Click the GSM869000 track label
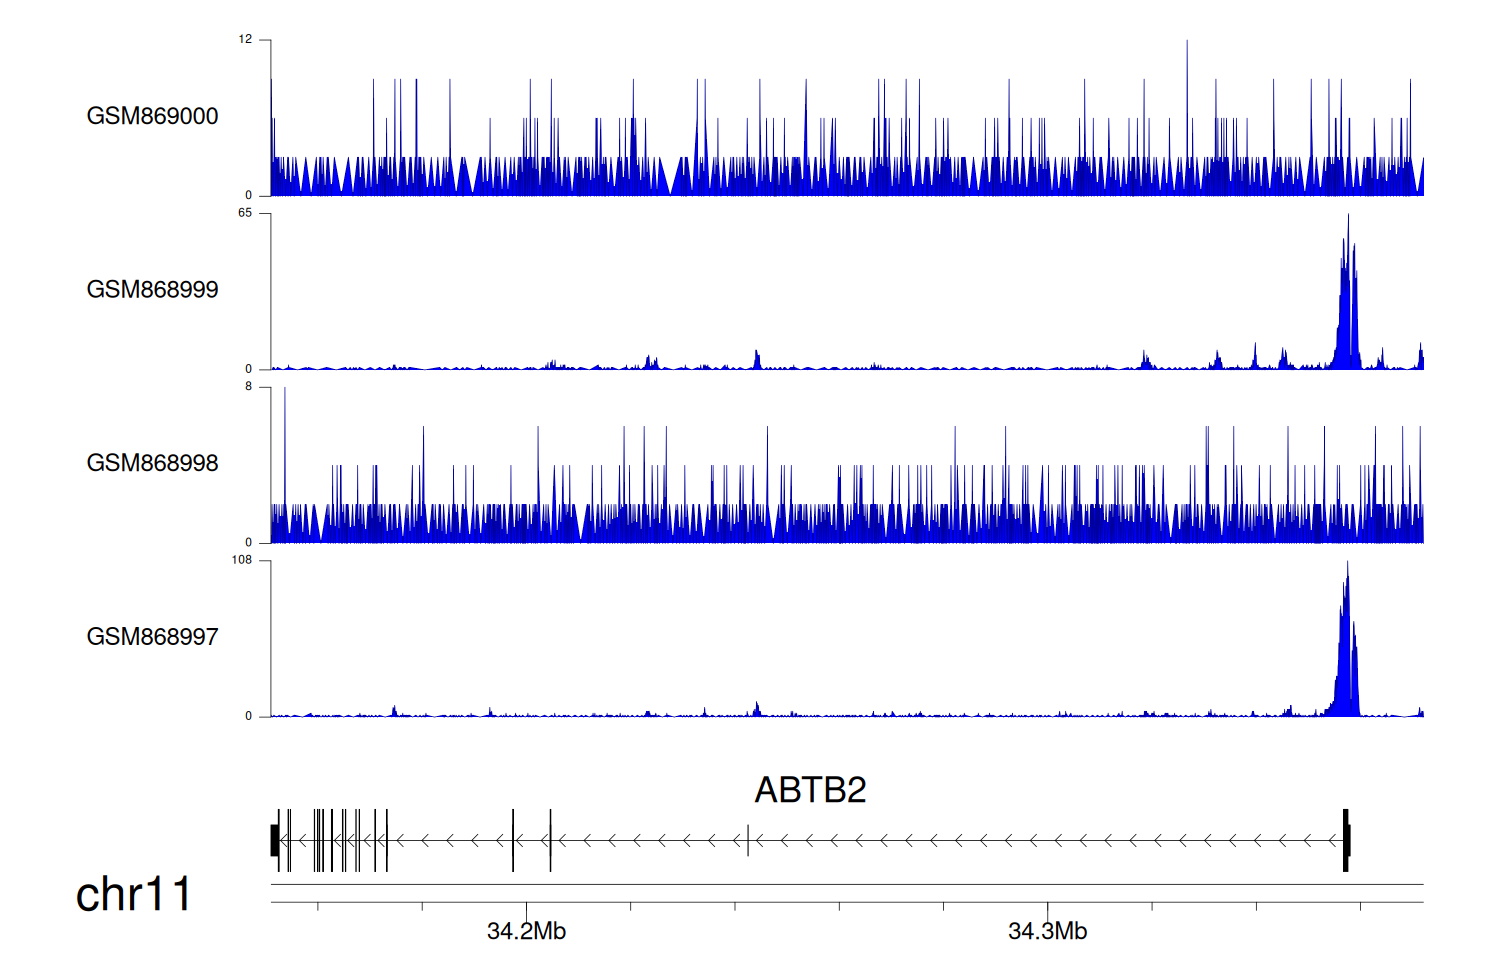1500x980 pixels. click(152, 116)
